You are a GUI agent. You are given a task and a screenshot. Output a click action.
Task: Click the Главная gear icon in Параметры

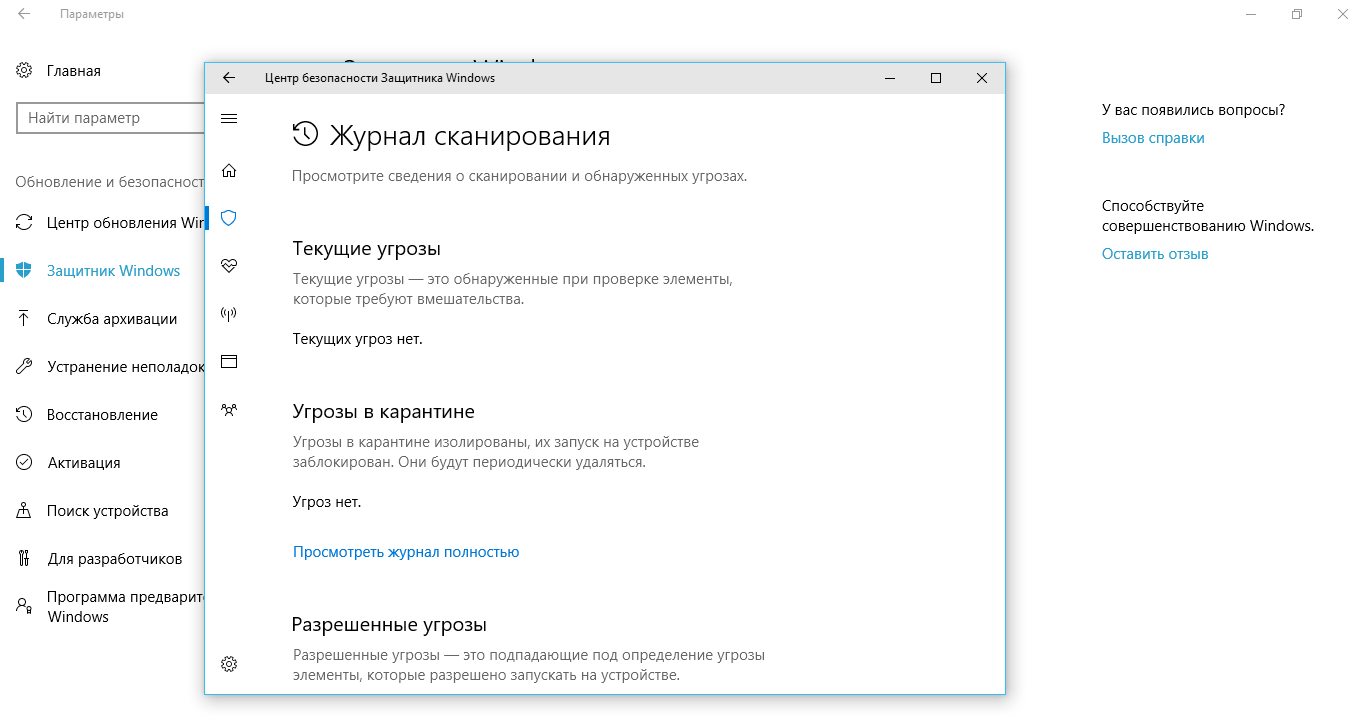(x=24, y=71)
